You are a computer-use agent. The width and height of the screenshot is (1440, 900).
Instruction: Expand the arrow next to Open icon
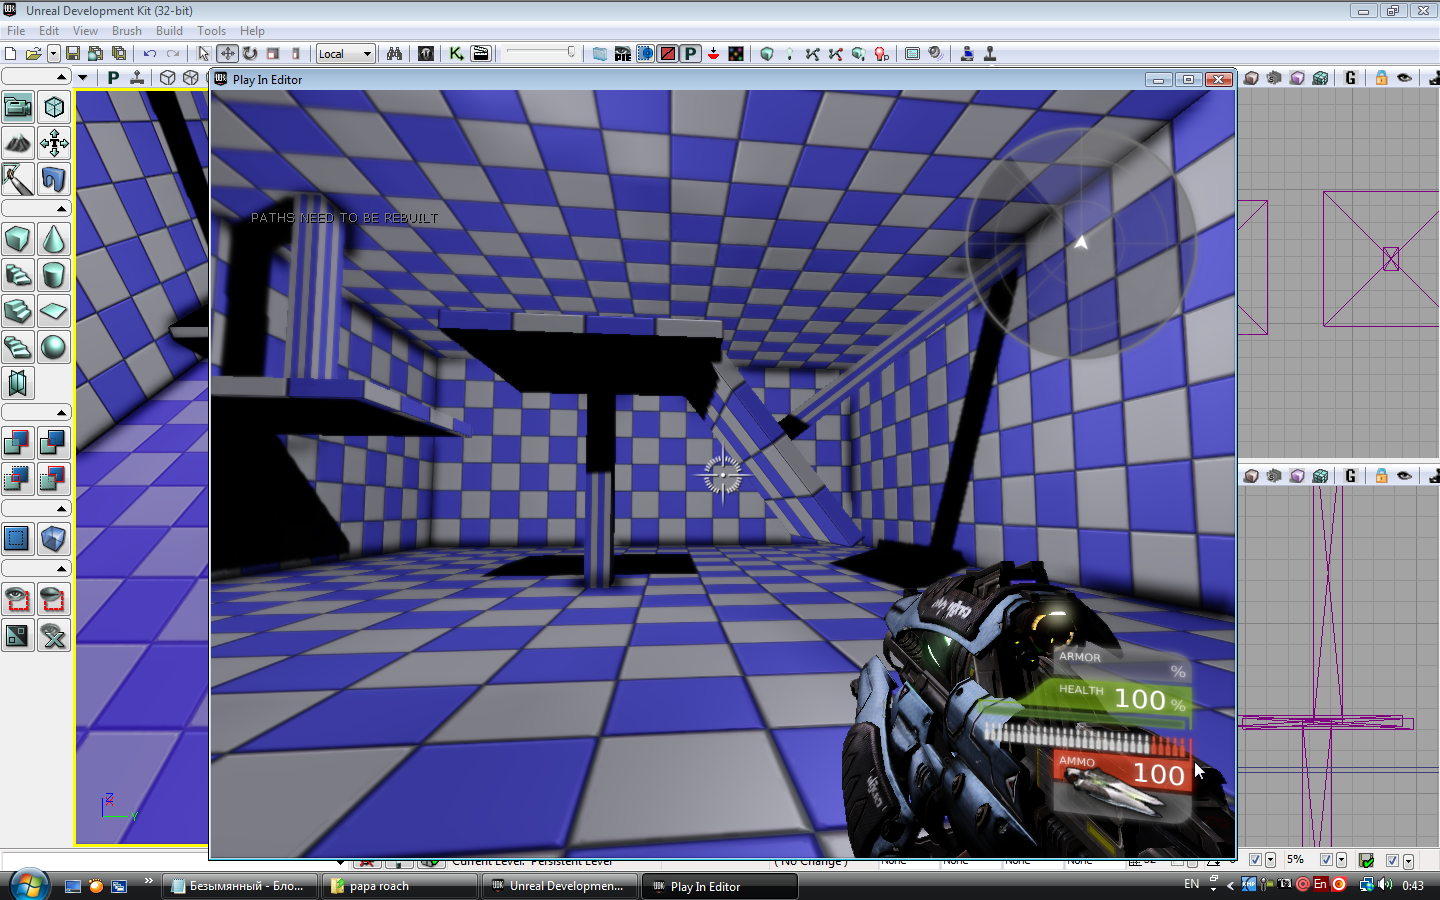click(x=53, y=54)
